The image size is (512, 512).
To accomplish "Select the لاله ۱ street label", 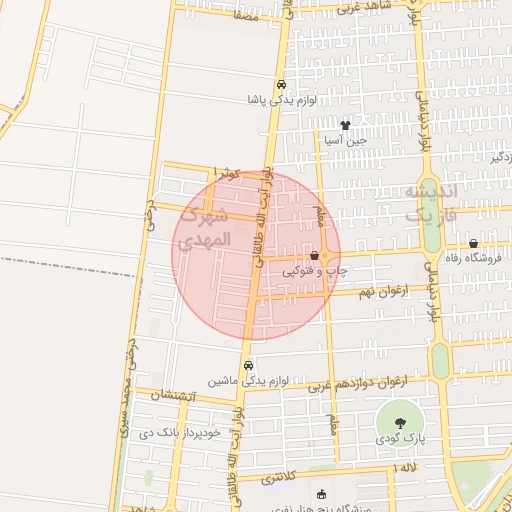I will click(405, 468).
